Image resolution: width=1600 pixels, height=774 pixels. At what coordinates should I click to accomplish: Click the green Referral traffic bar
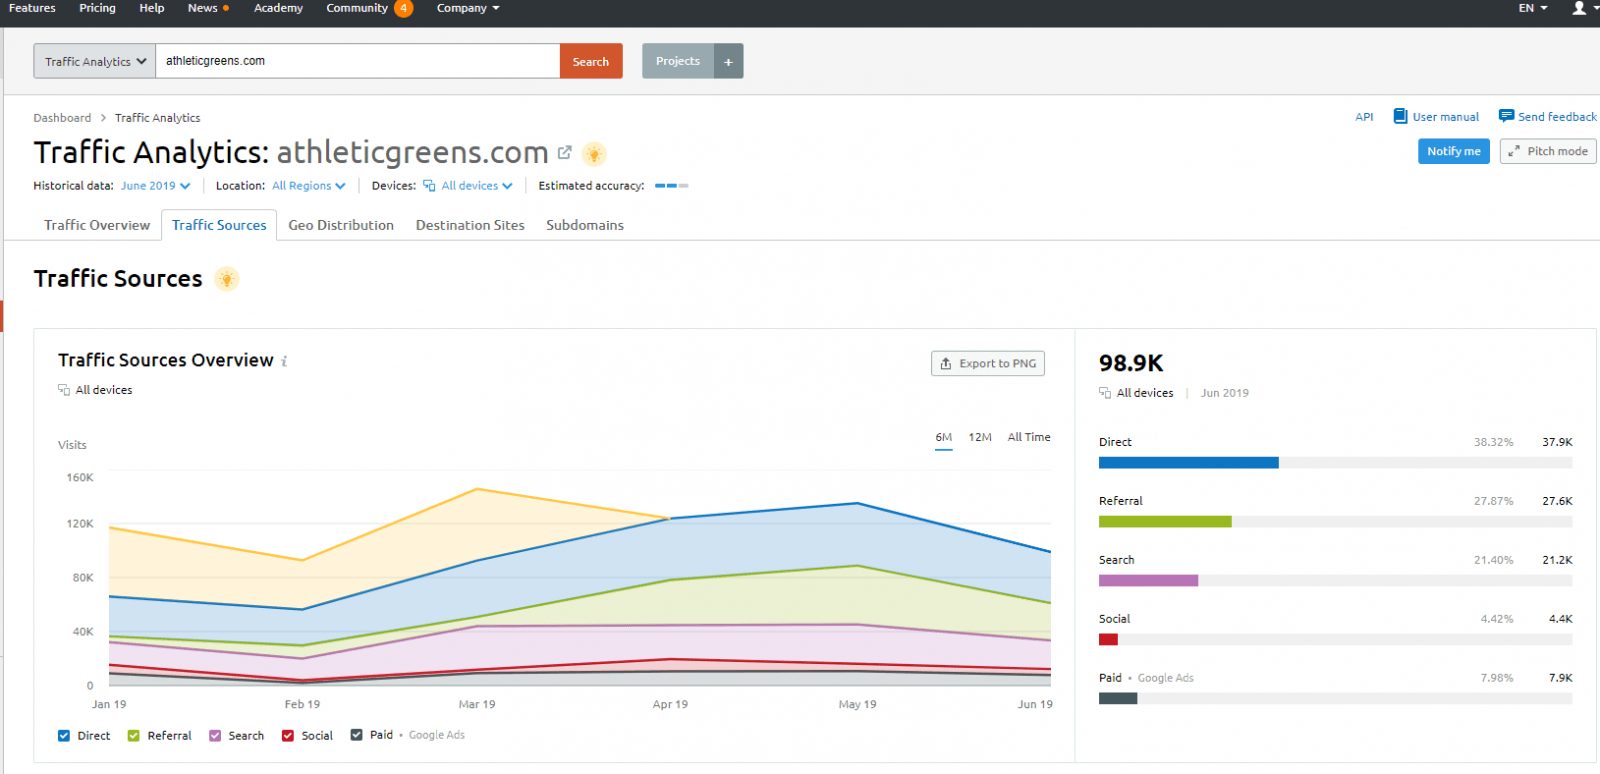(1165, 522)
